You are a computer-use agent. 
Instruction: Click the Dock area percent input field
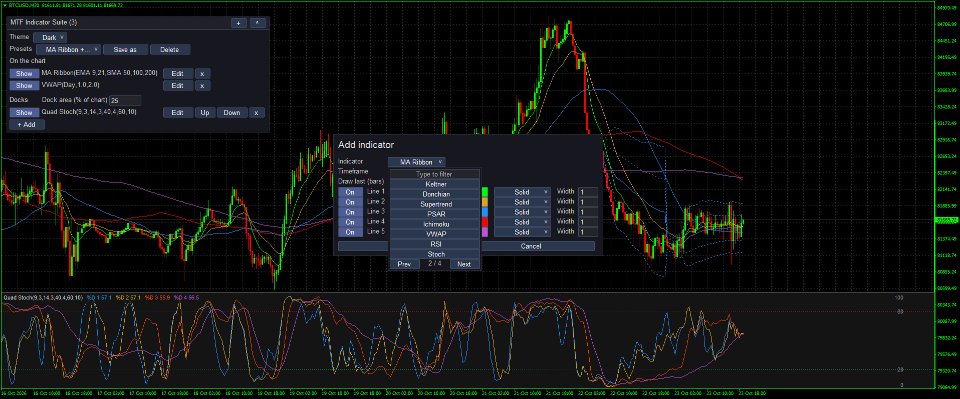click(x=125, y=100)
